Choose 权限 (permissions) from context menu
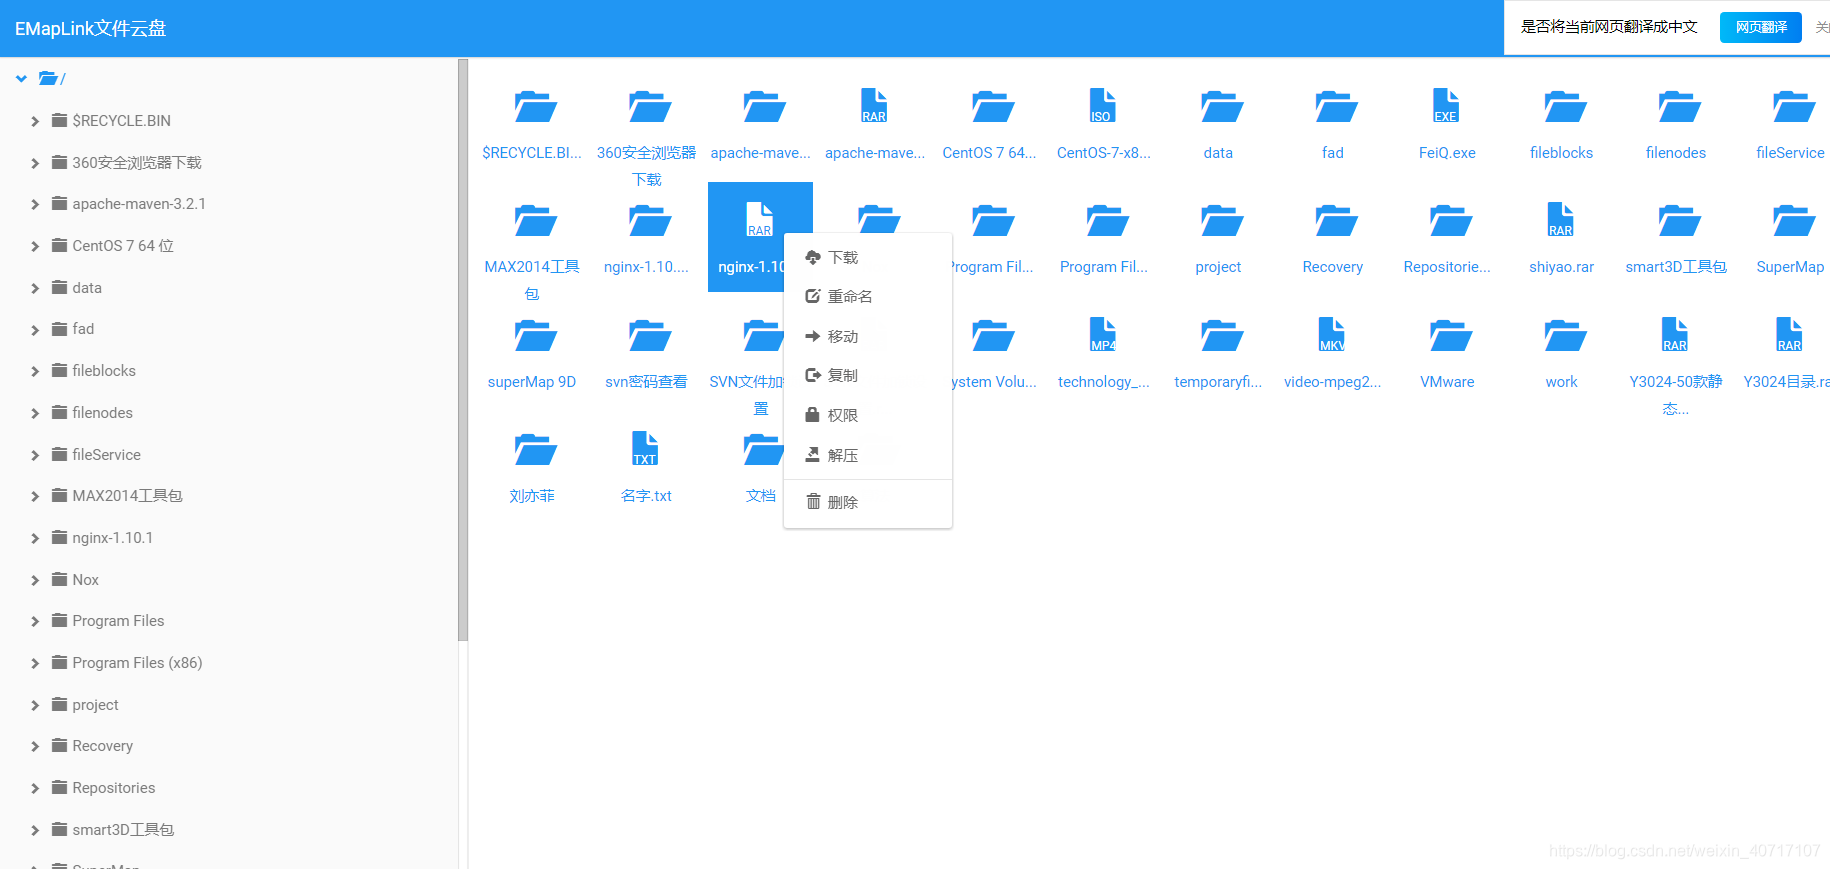 [x=868, y=415]
